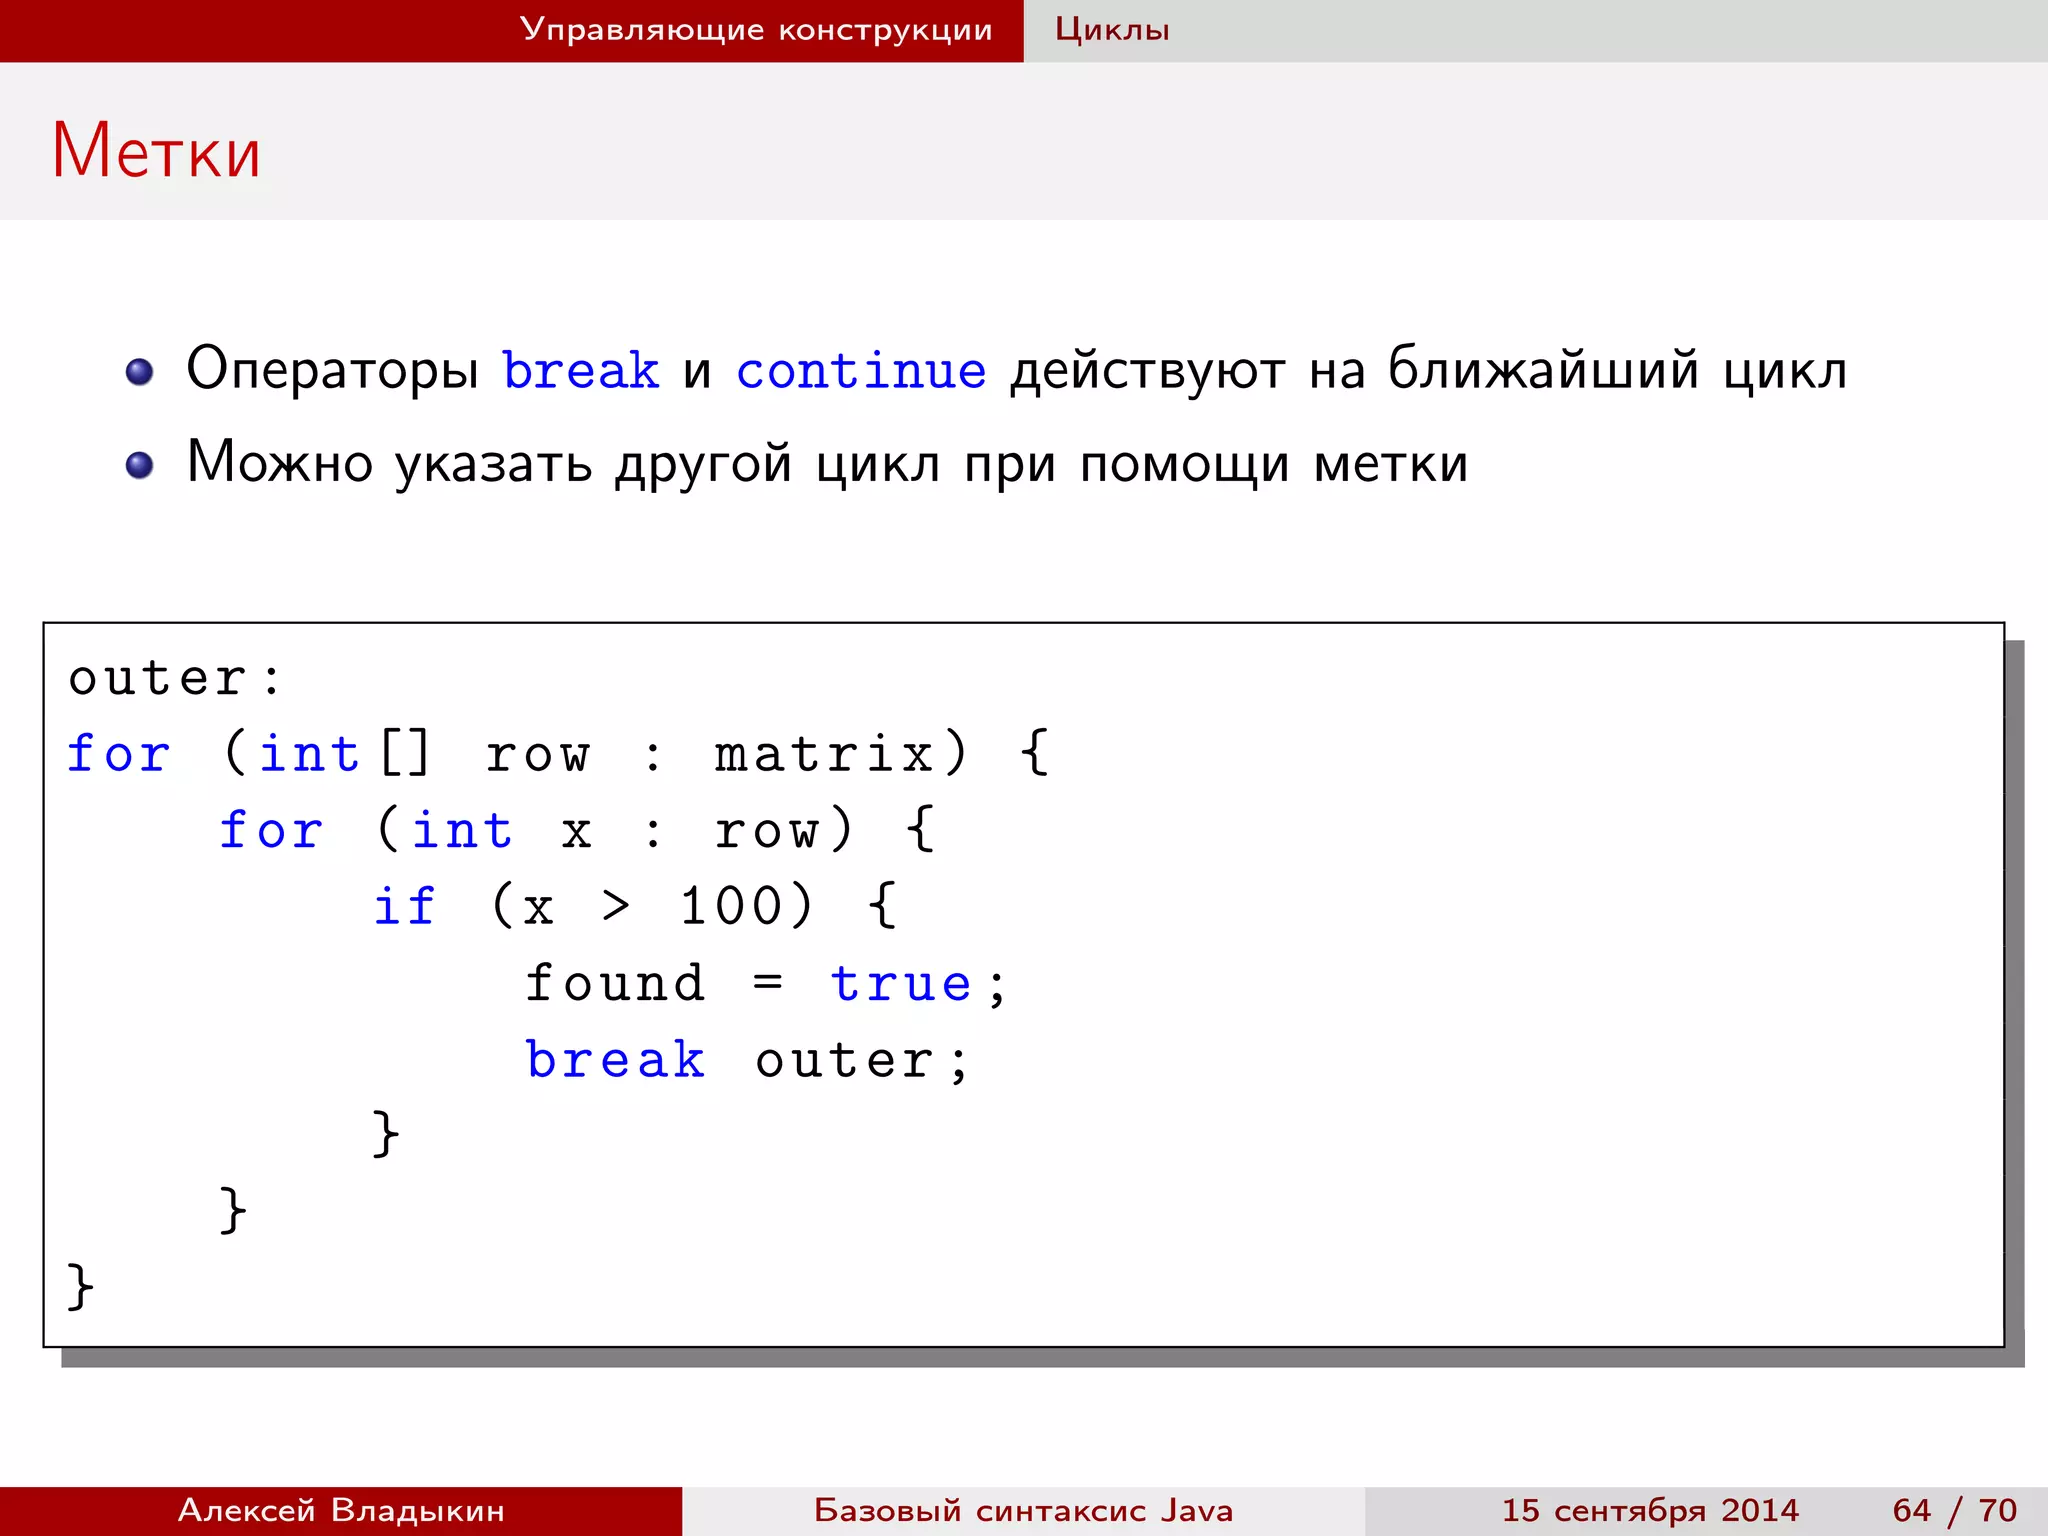
Task: Click the number '100' in code
Action: click(x=731, y=906)
